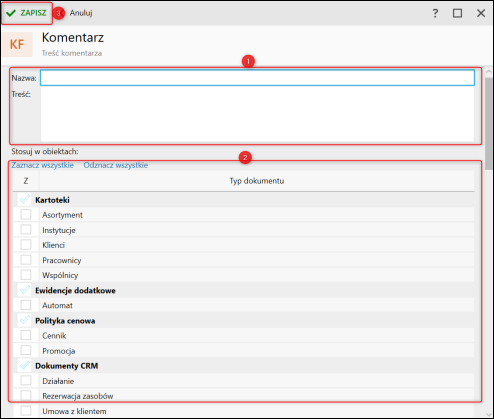Screen dimensions: 494x419
Task: Select the Dokumenty CRM row label
Action: pyautogui.click(x=67, y=366)
